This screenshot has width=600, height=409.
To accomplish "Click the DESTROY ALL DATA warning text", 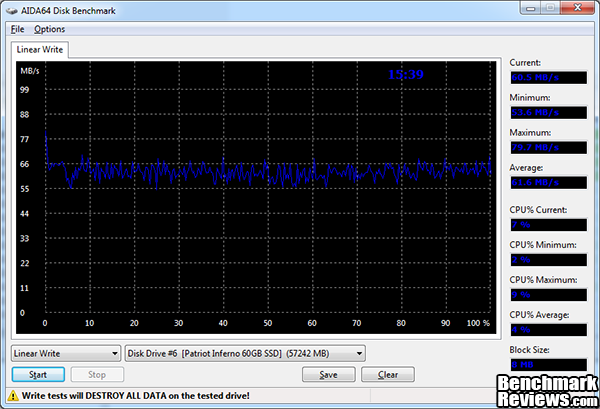I will (135, 396).
